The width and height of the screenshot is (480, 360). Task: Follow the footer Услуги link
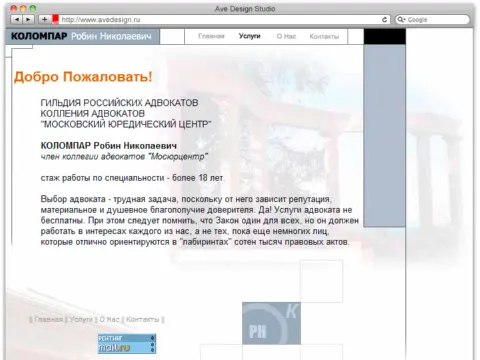(x=81, y=319)
